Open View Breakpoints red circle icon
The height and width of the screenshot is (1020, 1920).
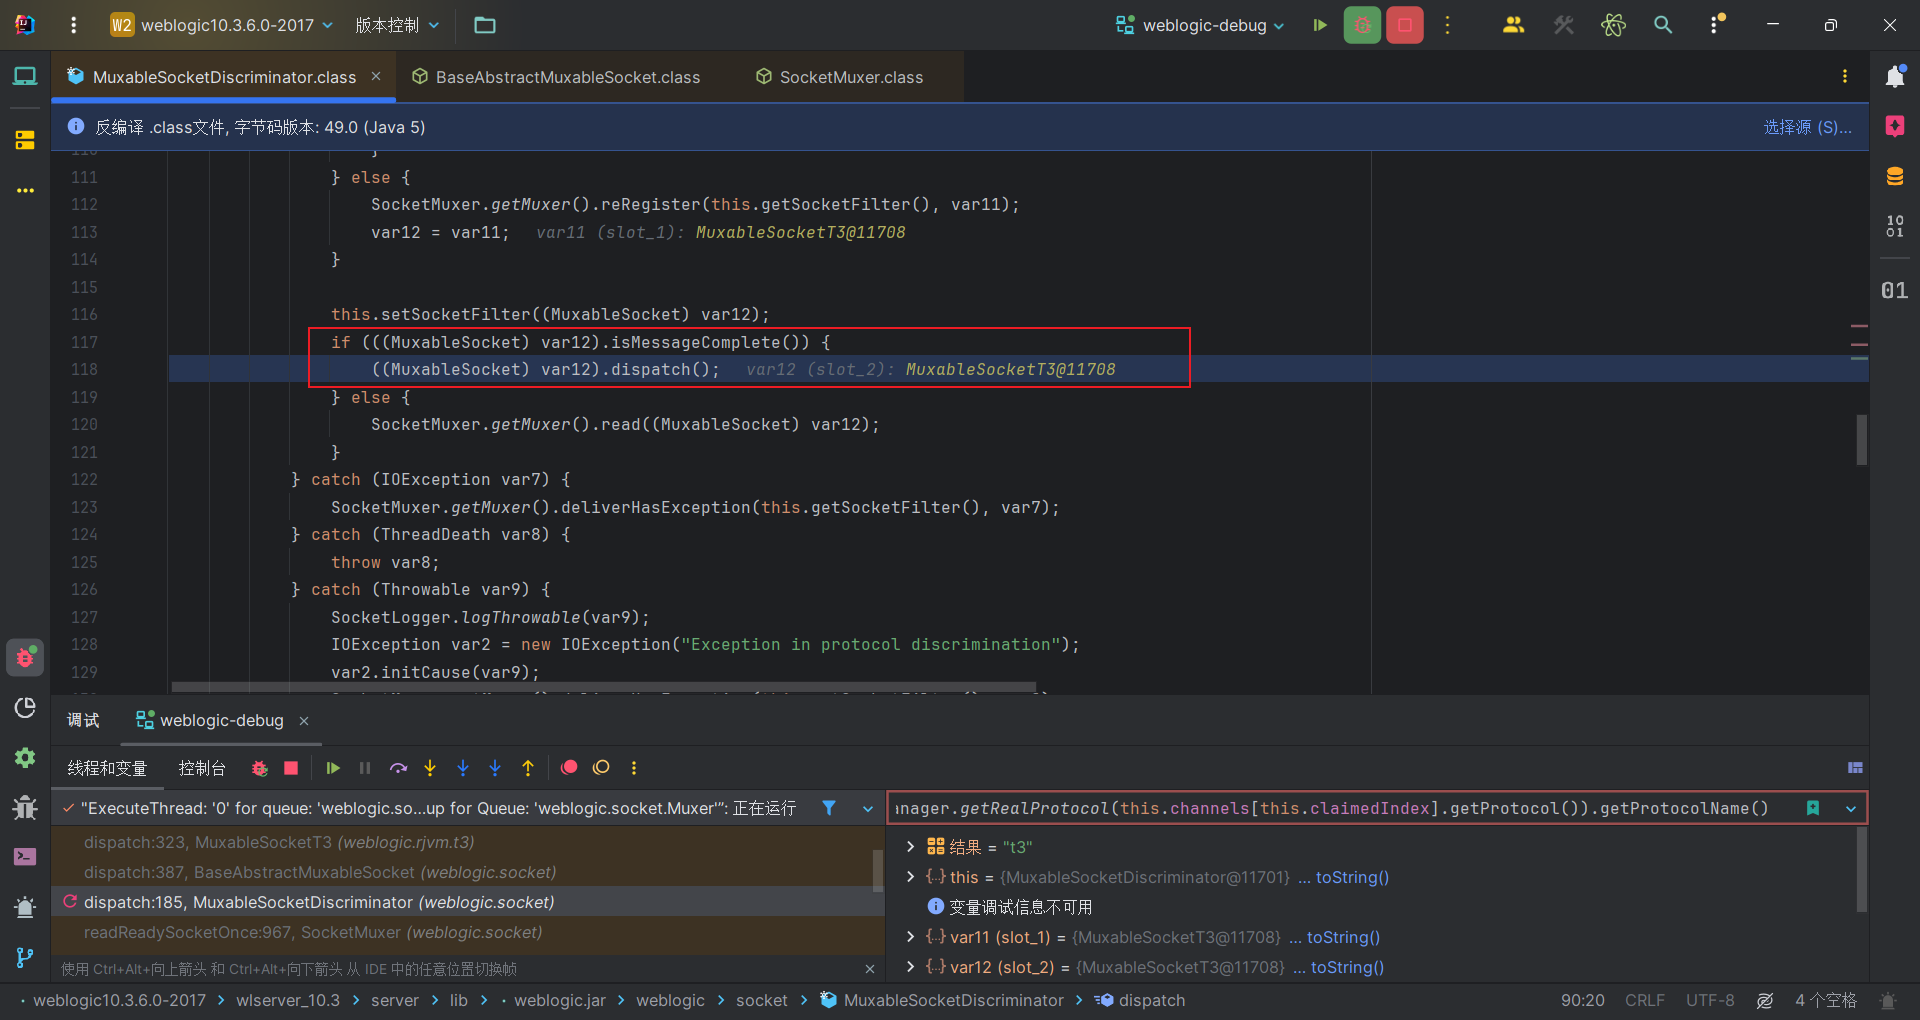pos(569,768)
